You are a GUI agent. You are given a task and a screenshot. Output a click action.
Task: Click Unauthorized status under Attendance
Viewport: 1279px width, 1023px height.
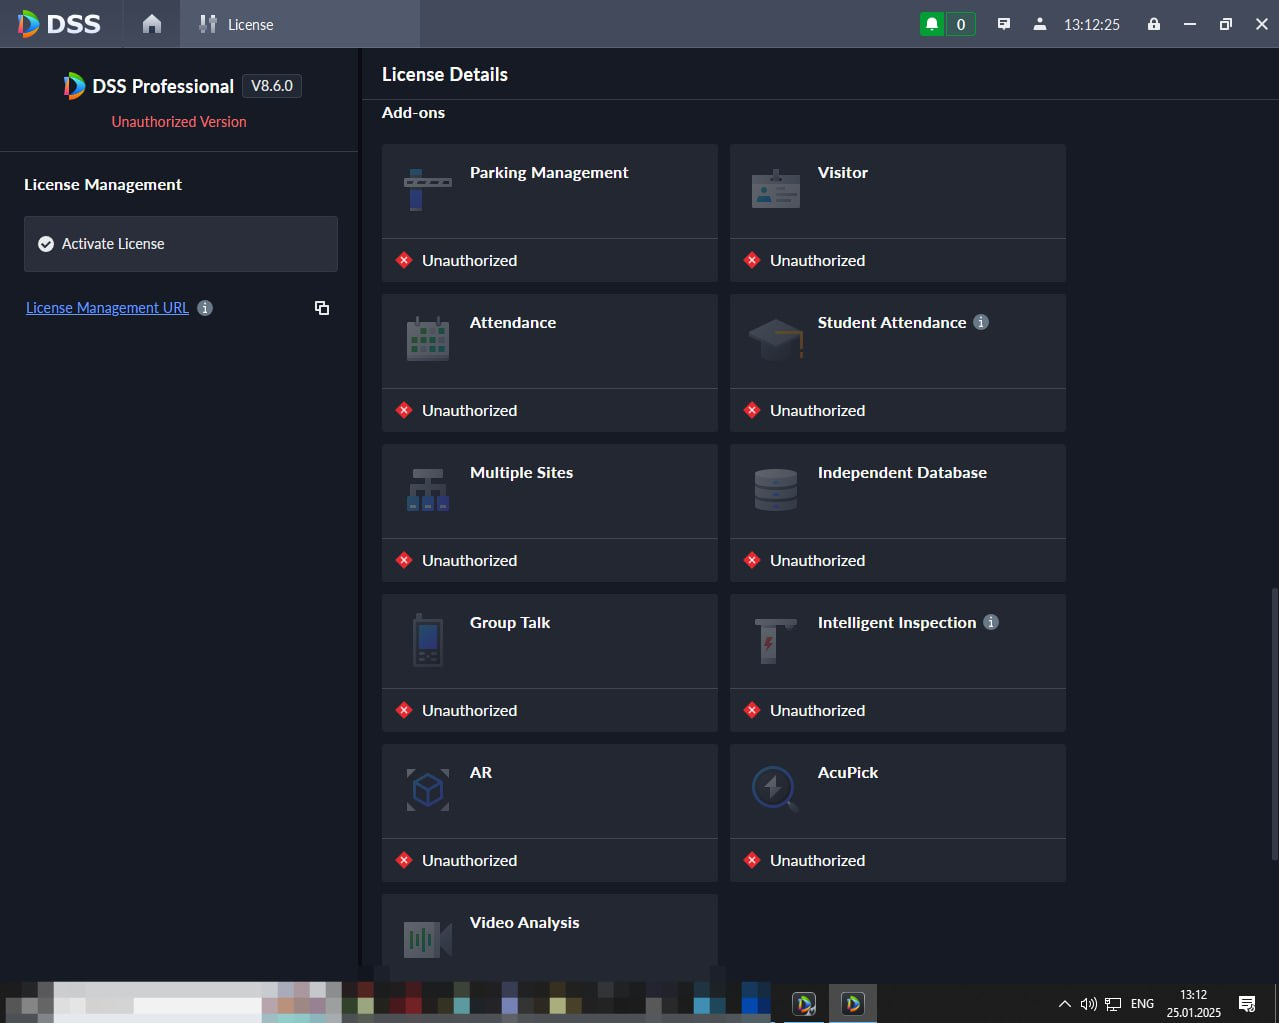tap(469, 410)
